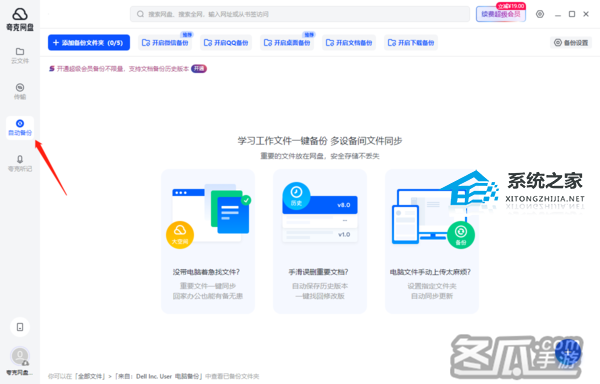Minimize the Quark Netdisk window

tap(558, 15)
